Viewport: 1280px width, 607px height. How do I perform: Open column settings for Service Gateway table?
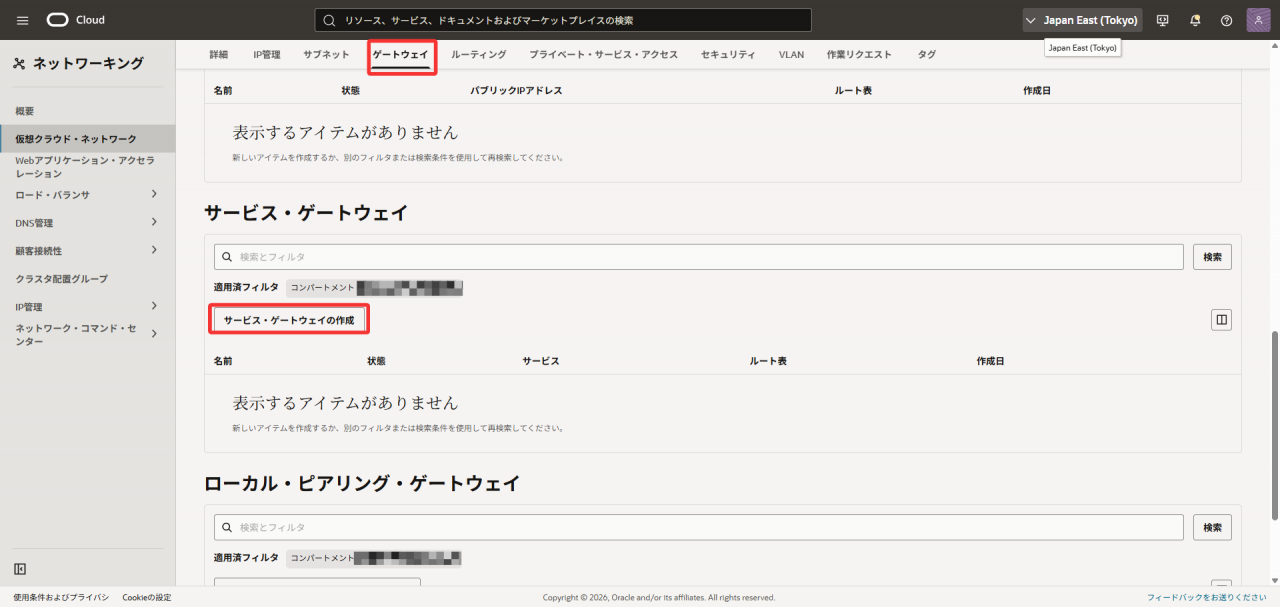(1221, 320)
